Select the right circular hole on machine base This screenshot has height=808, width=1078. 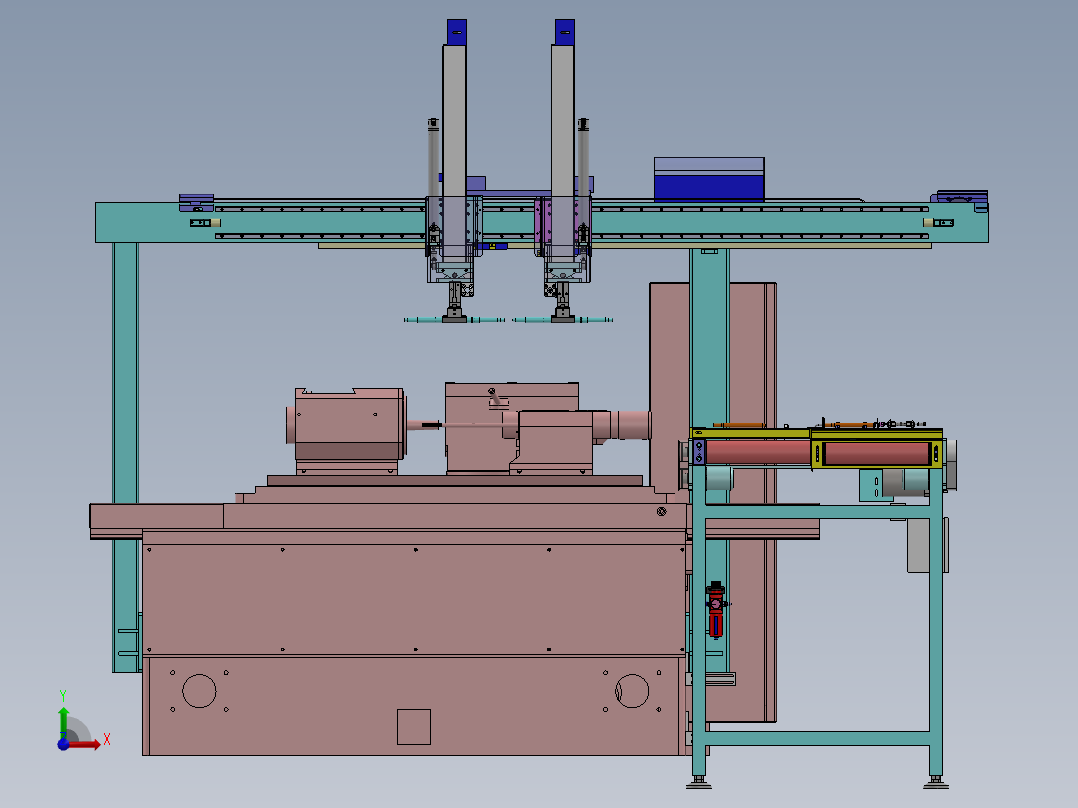[632, 691]
